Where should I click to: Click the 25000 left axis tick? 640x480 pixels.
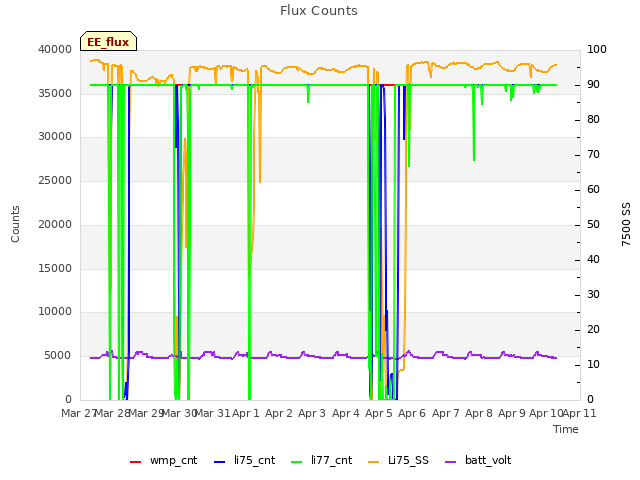click(55, 180)
